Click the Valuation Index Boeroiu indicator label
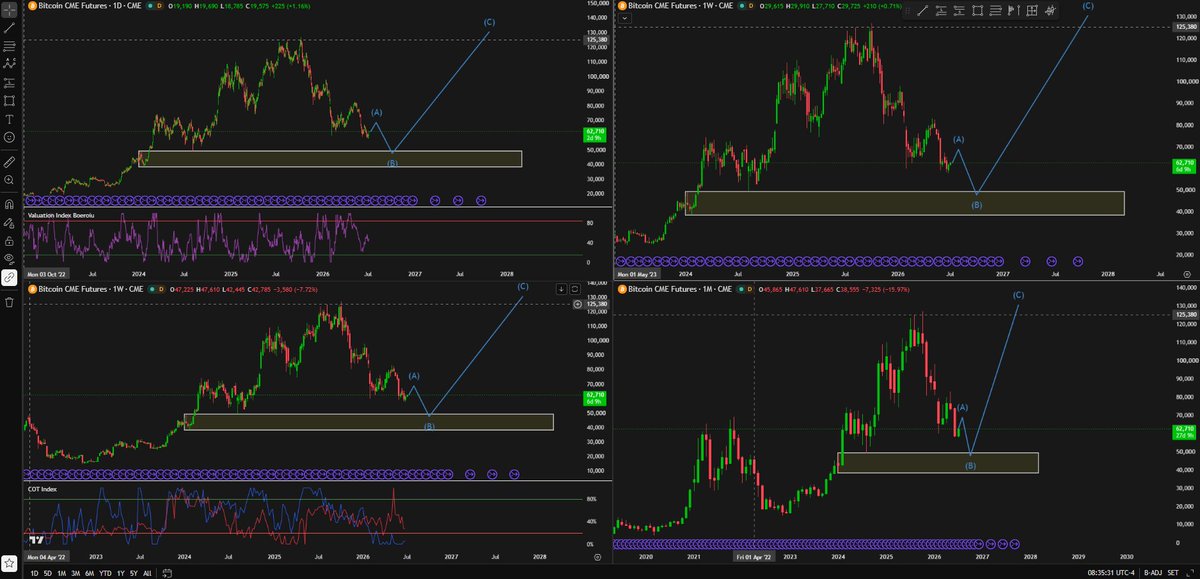The image size is (1200, 579). coord(62,215)
